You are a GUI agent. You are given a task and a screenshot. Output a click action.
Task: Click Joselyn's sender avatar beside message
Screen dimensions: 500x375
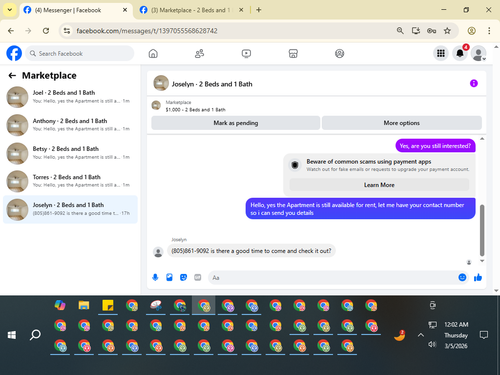point(158,252)
